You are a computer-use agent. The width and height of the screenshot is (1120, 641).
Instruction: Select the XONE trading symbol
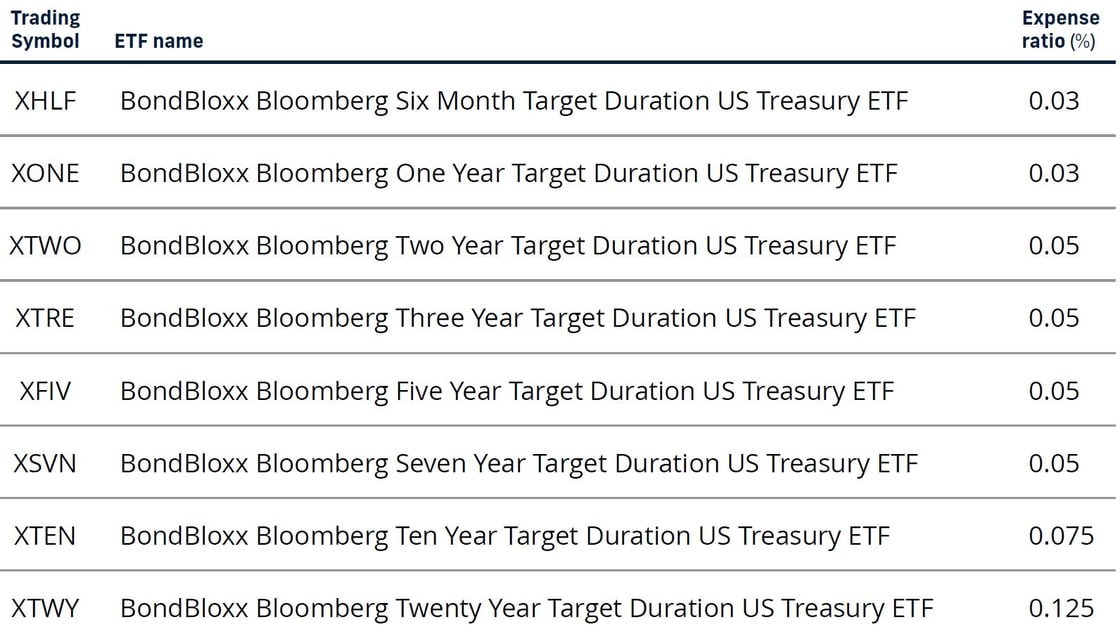(x=45, y=173)
